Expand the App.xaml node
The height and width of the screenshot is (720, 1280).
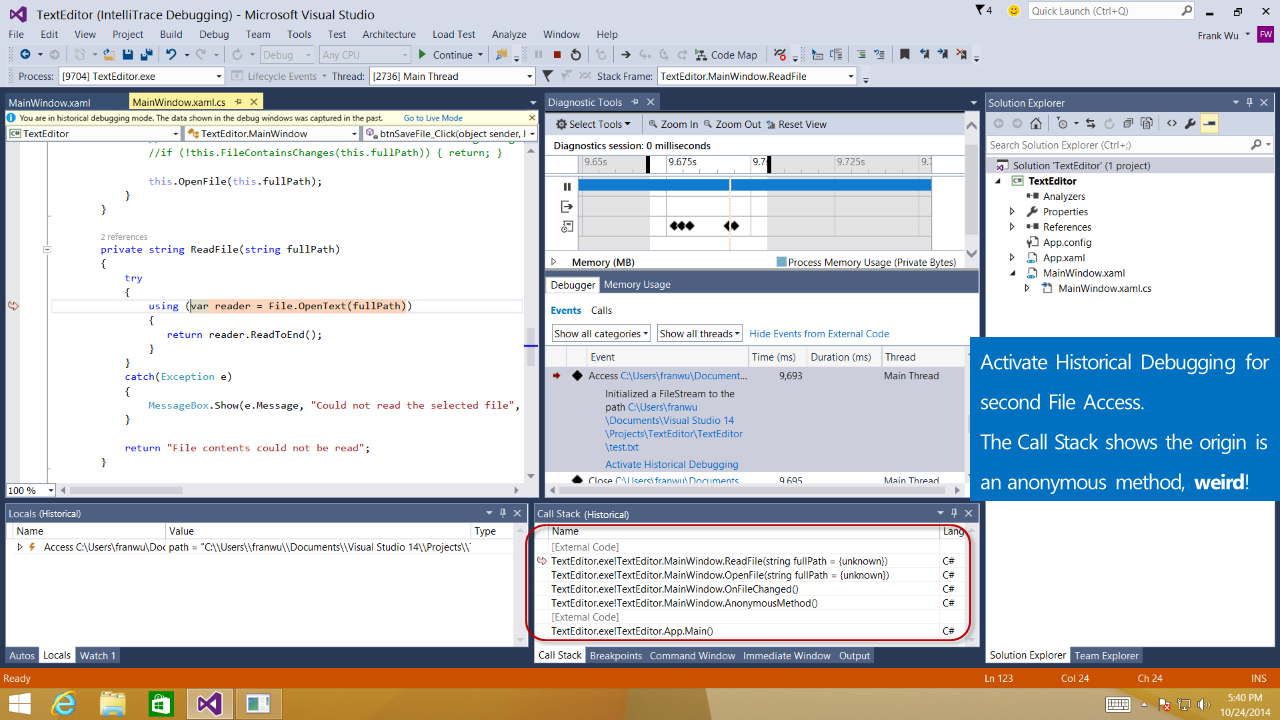coord(1012,258)
